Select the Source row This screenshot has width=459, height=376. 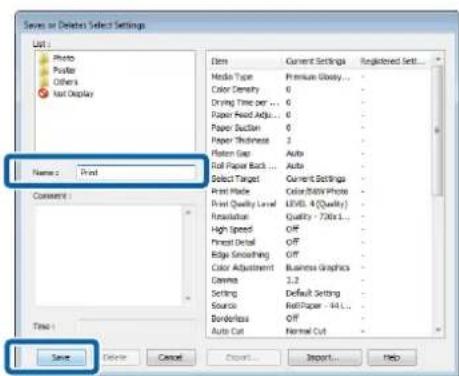coord(320,306)
